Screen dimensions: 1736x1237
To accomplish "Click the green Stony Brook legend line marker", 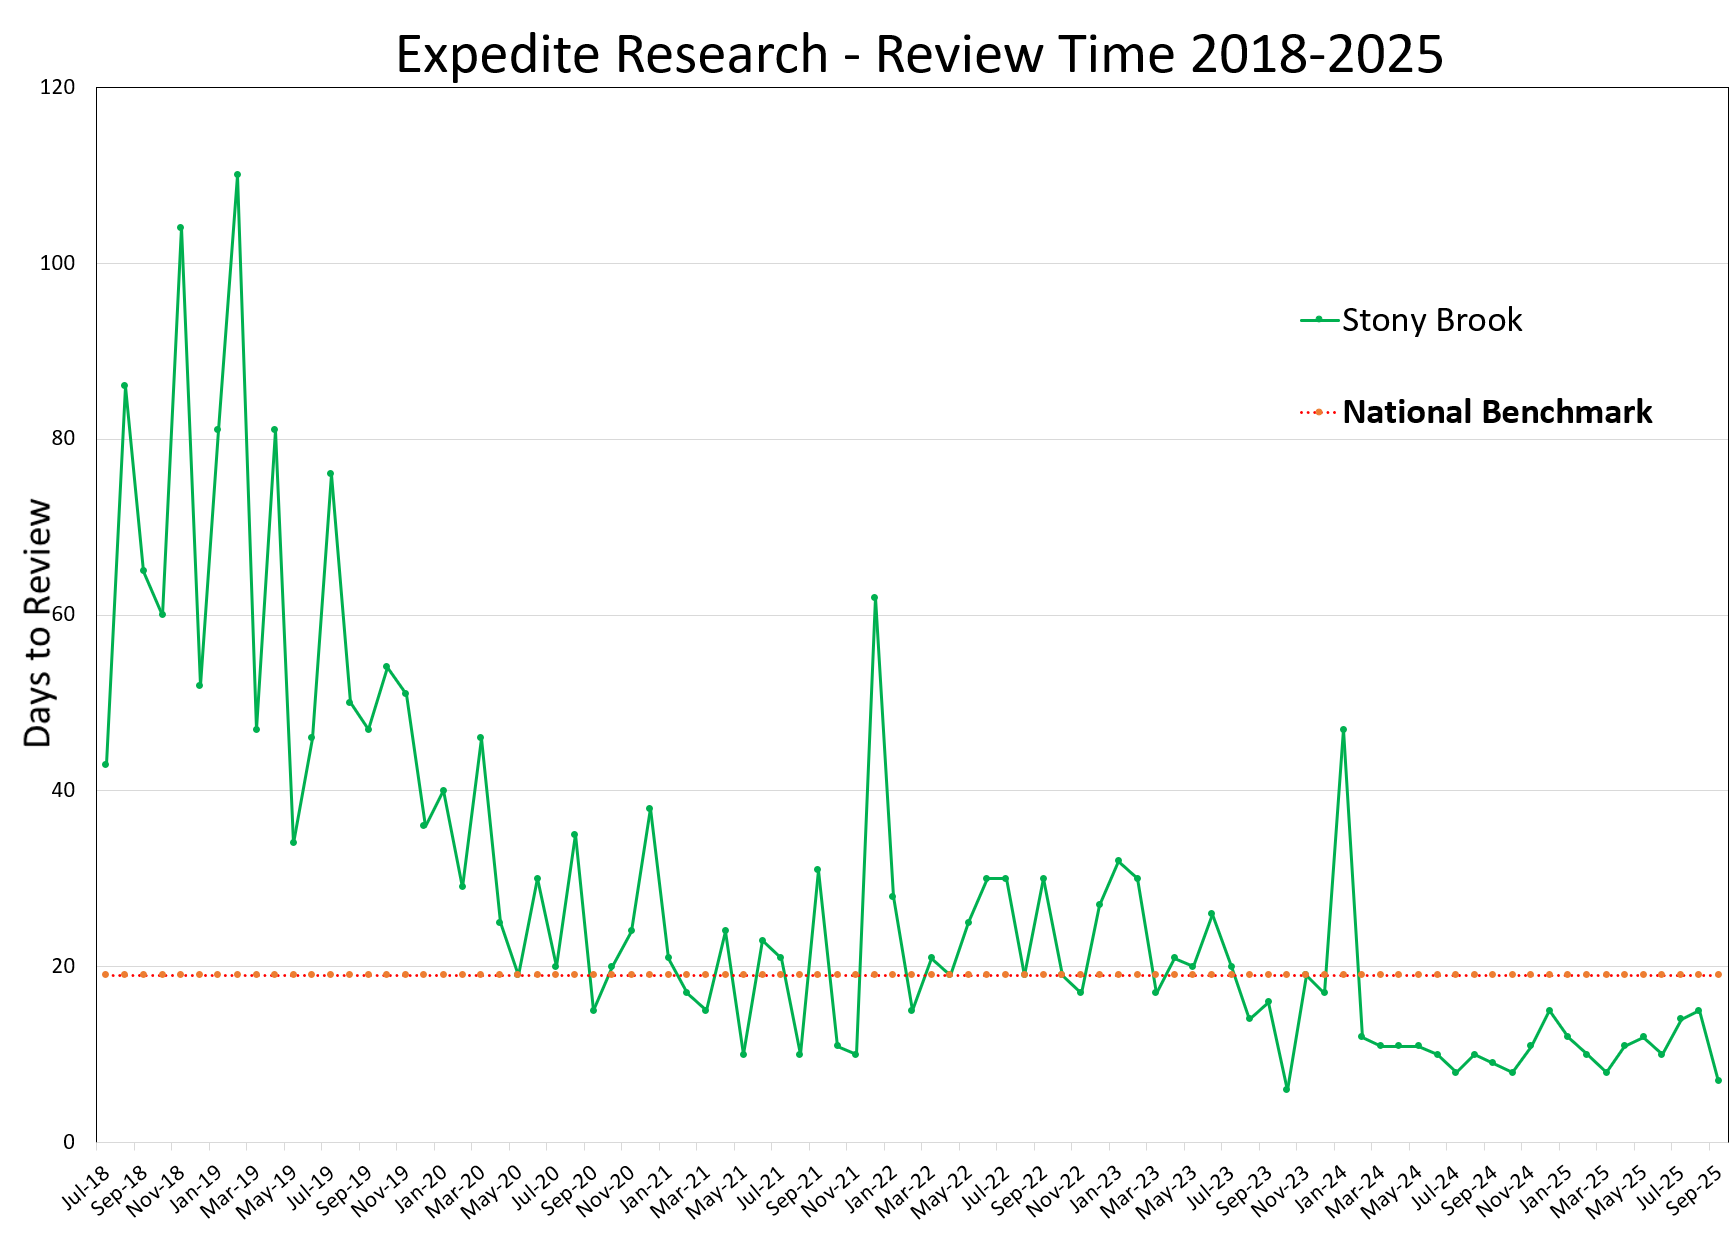I will click(x=1319, y=320).
